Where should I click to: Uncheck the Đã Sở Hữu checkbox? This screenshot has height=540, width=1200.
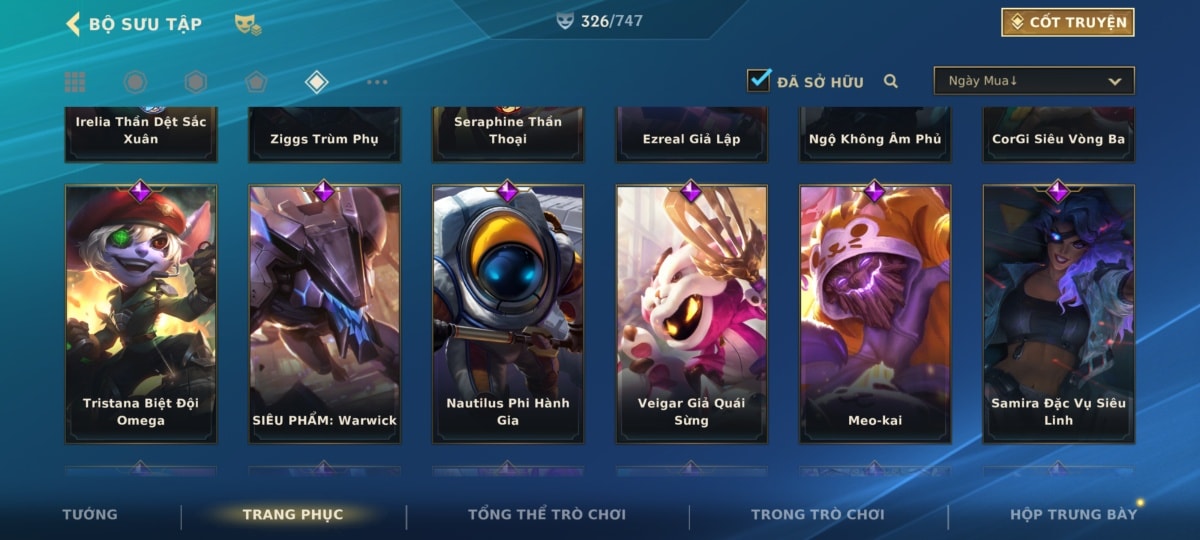[x=759, y=81]
